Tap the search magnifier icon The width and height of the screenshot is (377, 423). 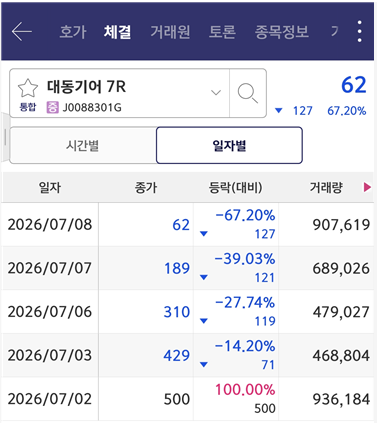click(x=248, y=93)
